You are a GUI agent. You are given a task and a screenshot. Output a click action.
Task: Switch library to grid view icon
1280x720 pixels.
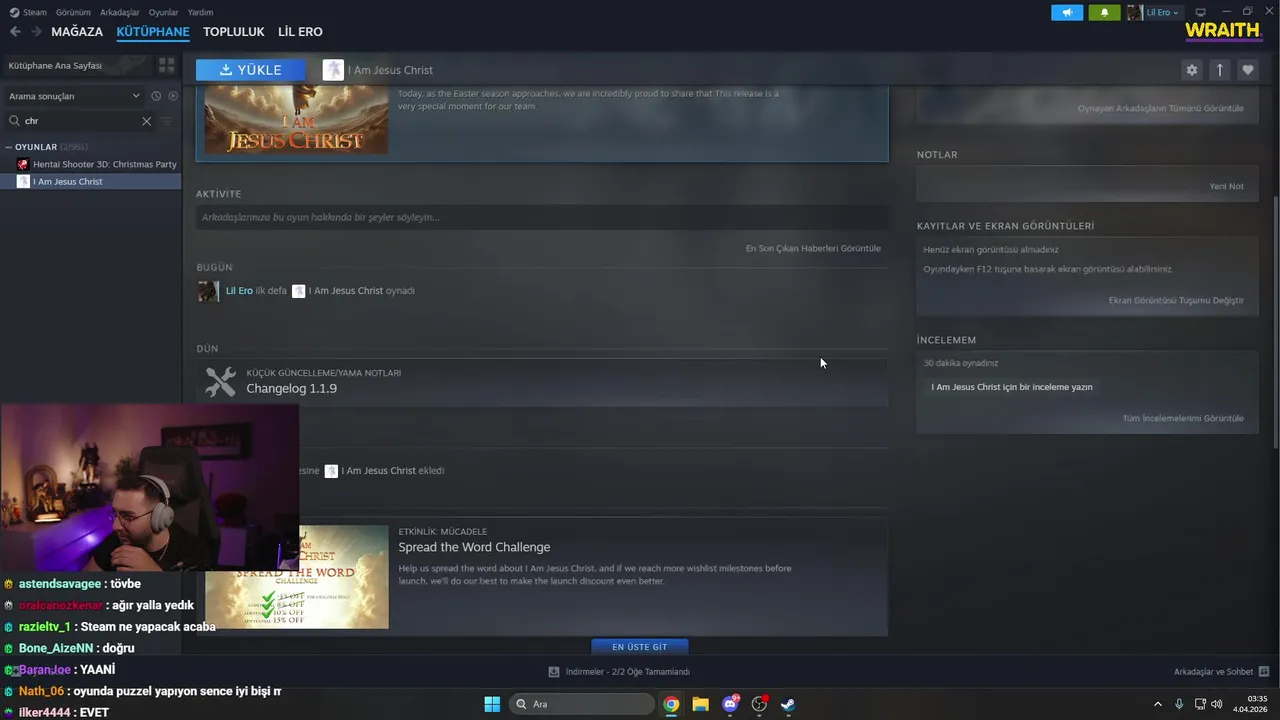coord(166,65)
